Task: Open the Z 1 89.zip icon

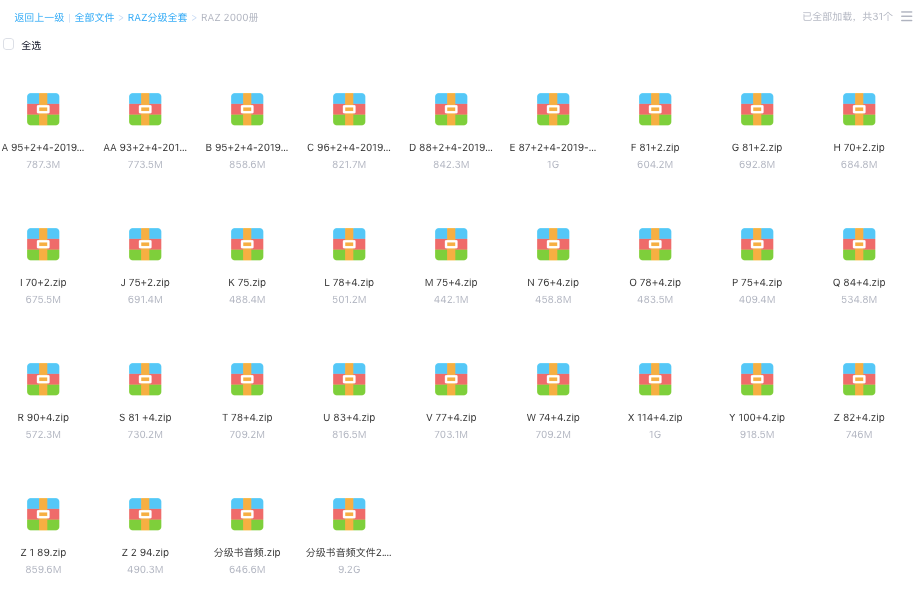Action: tap(43, 514)
